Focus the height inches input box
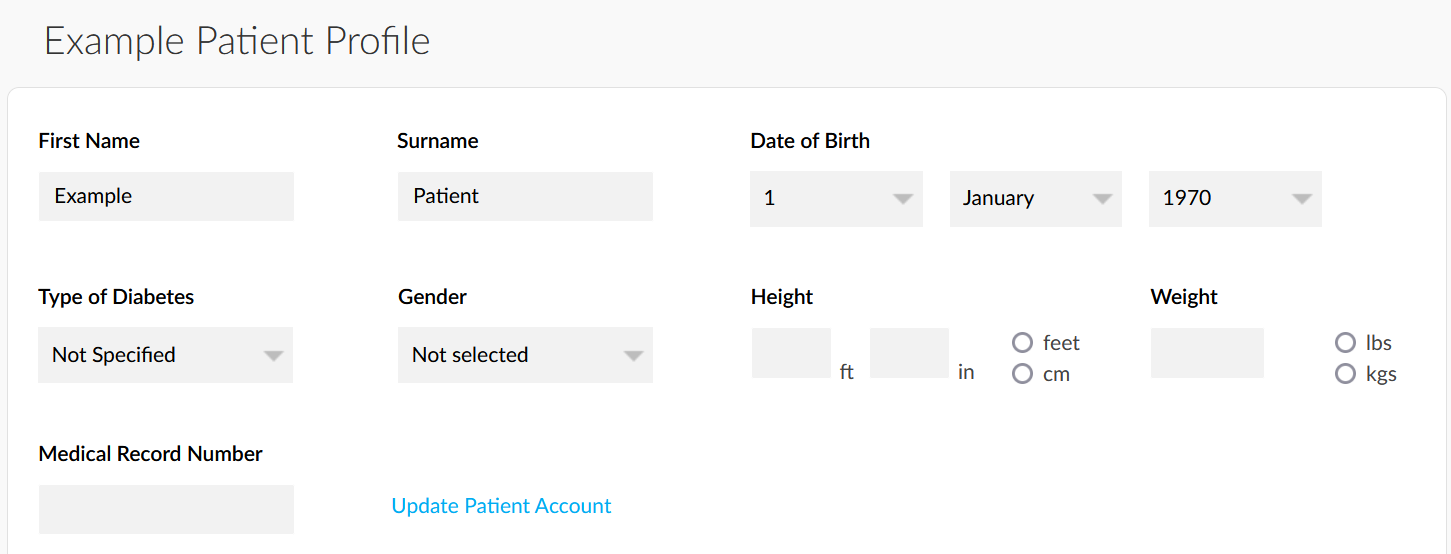 pos(909,353)
